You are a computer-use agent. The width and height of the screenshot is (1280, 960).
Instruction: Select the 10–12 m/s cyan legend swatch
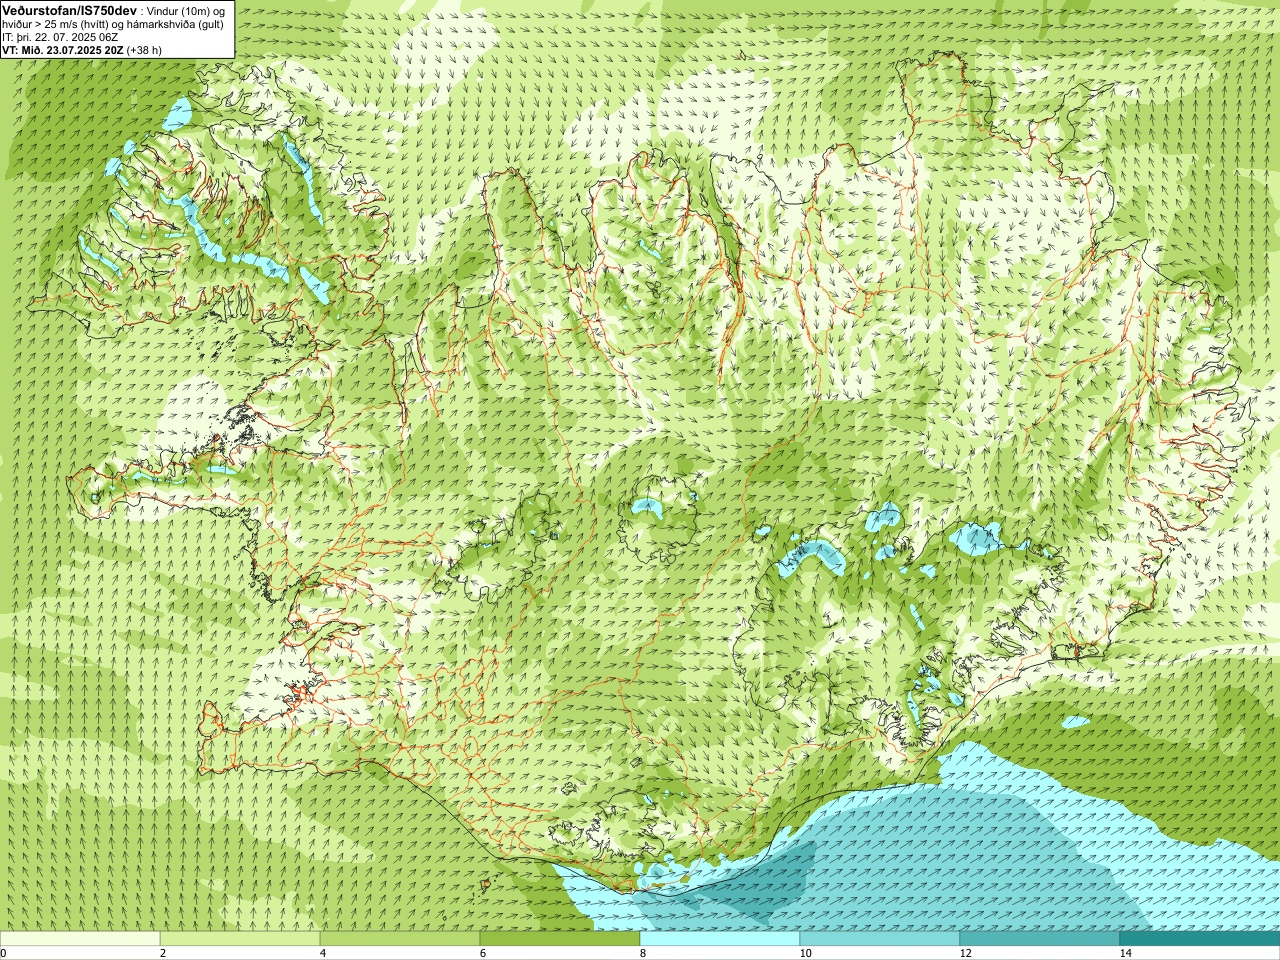pyautogui.click(x=880, y=939)
